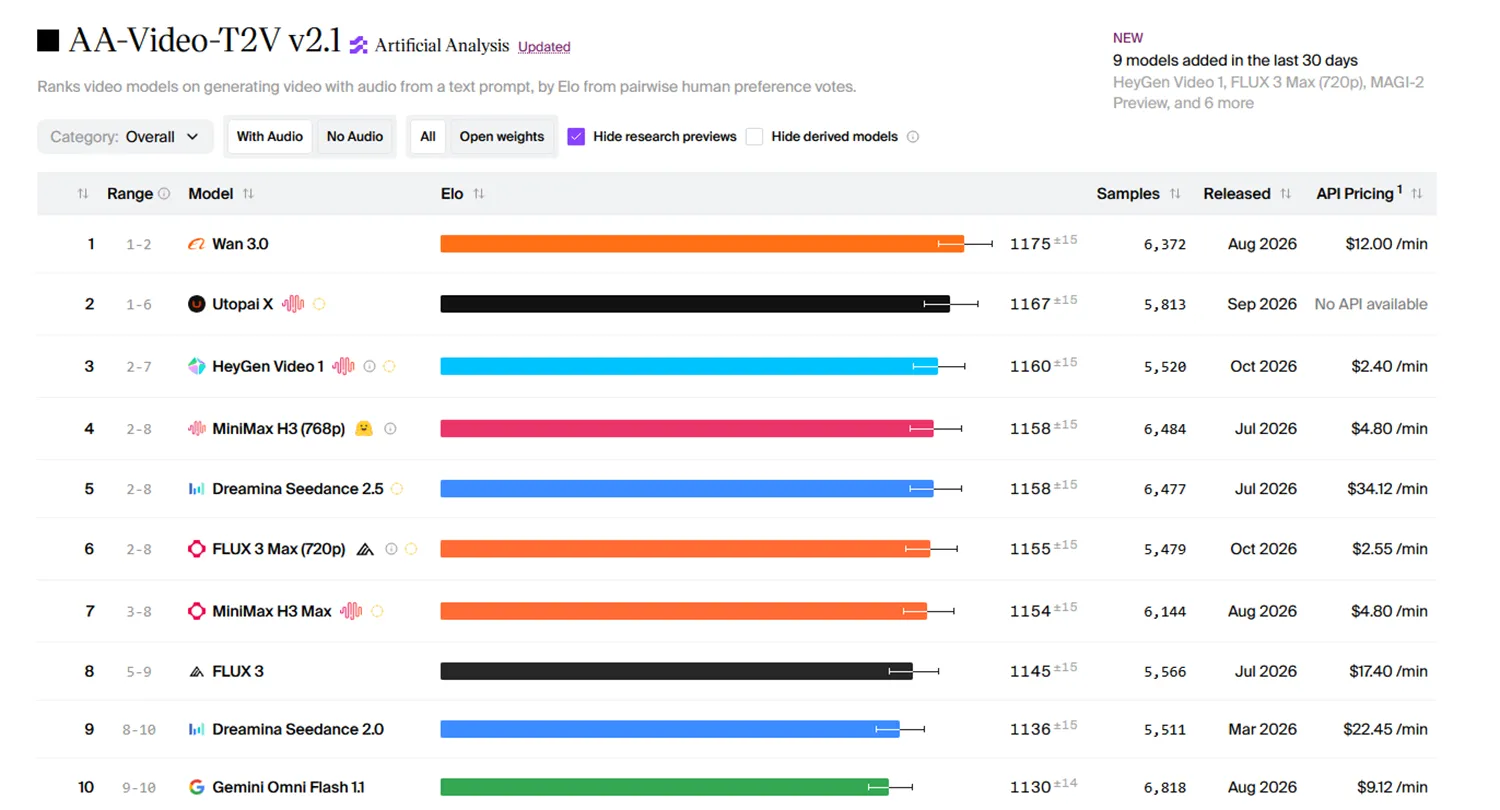The width and height of the screenshot is (1500, 810).
Task: Click the Hugging Face emoji on MiniMax H3 (768p)
Action: point(365,428)
